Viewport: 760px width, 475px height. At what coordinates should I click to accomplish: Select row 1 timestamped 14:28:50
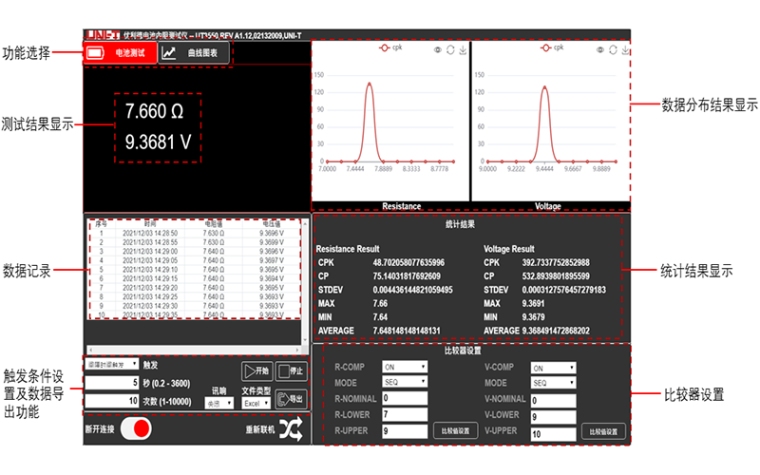pos(194,233)
